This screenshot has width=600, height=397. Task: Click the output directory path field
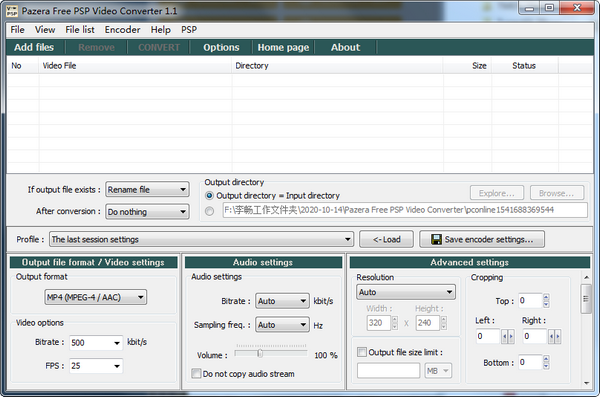(405, 210)
